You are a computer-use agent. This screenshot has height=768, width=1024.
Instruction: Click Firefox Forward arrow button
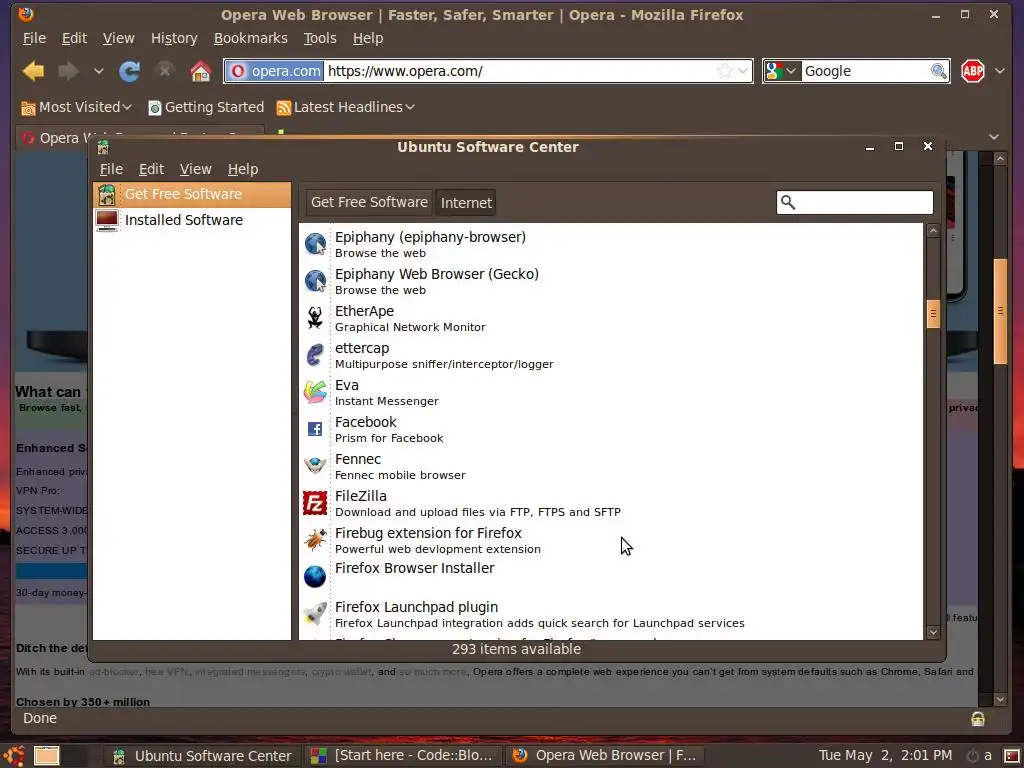68,71
